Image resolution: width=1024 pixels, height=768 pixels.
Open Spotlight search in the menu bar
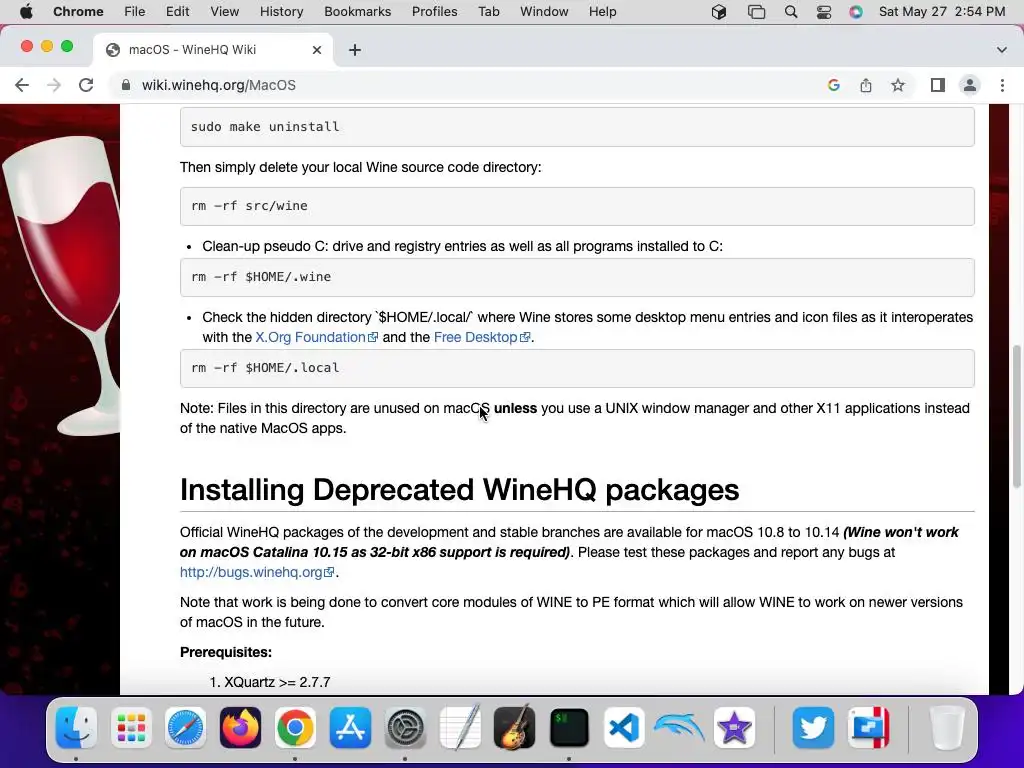point(791,12)
